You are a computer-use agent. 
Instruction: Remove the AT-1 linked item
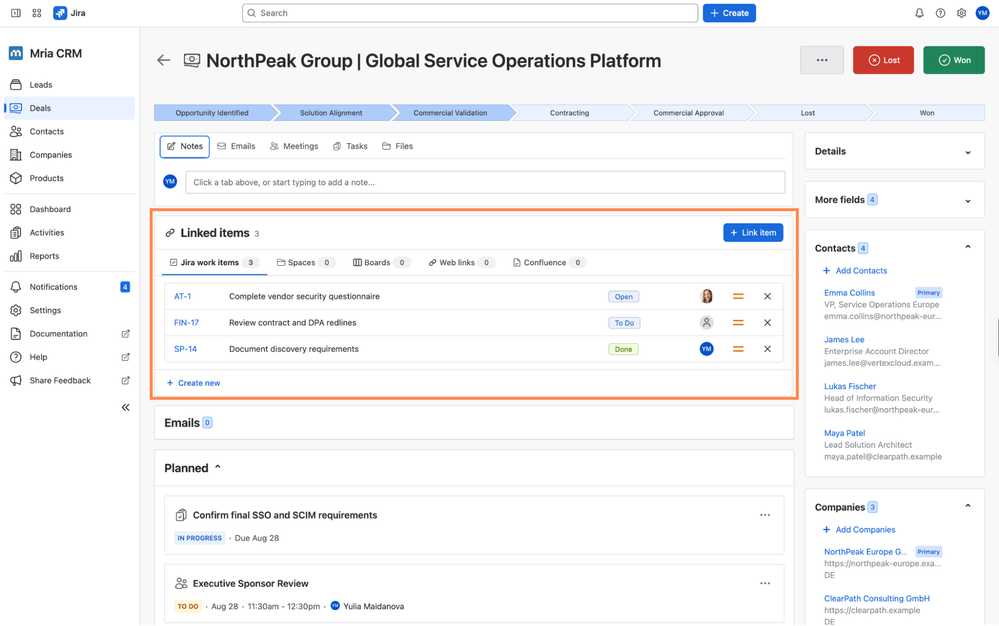[767, 296]
